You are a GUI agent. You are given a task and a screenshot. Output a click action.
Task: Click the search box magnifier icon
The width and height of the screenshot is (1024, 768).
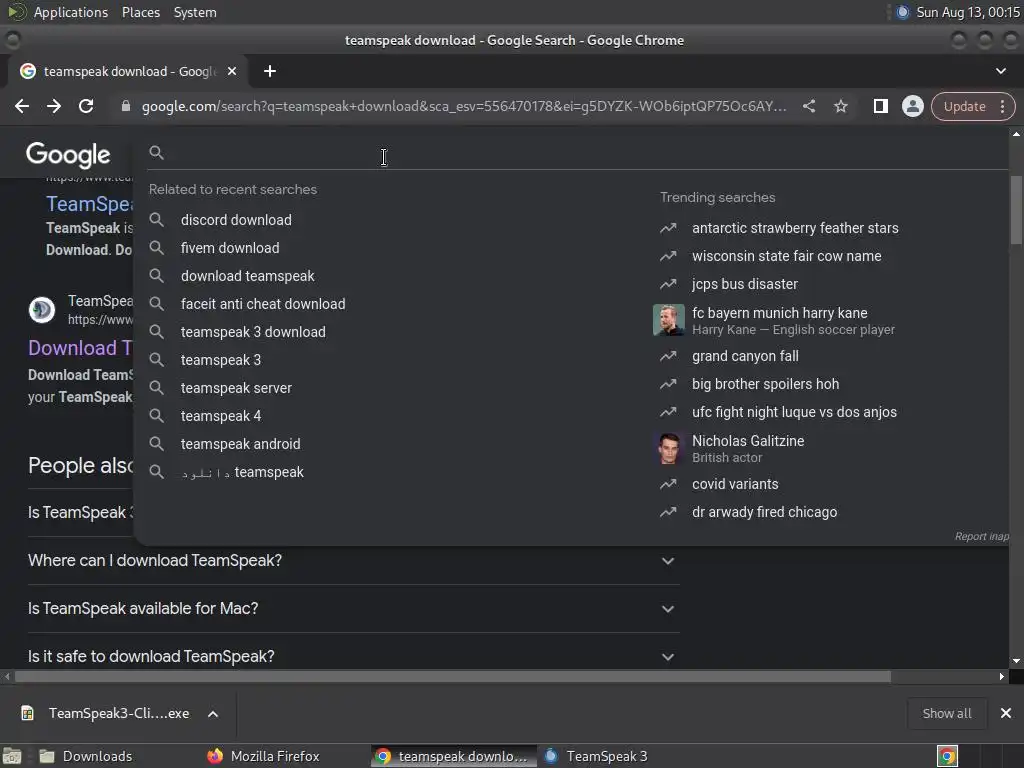[x=156, y=153]
